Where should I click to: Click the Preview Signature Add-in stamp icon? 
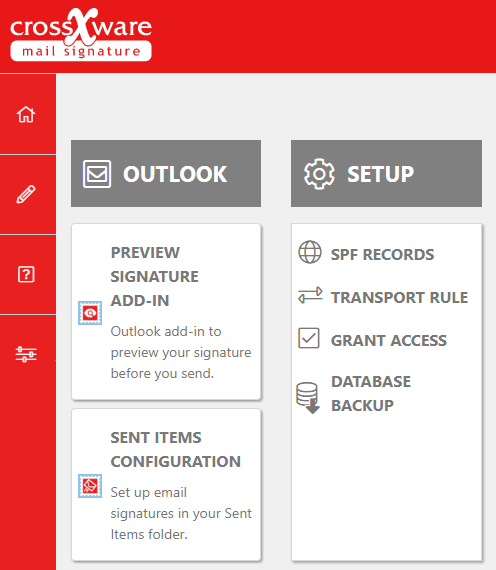pos(90,313)
